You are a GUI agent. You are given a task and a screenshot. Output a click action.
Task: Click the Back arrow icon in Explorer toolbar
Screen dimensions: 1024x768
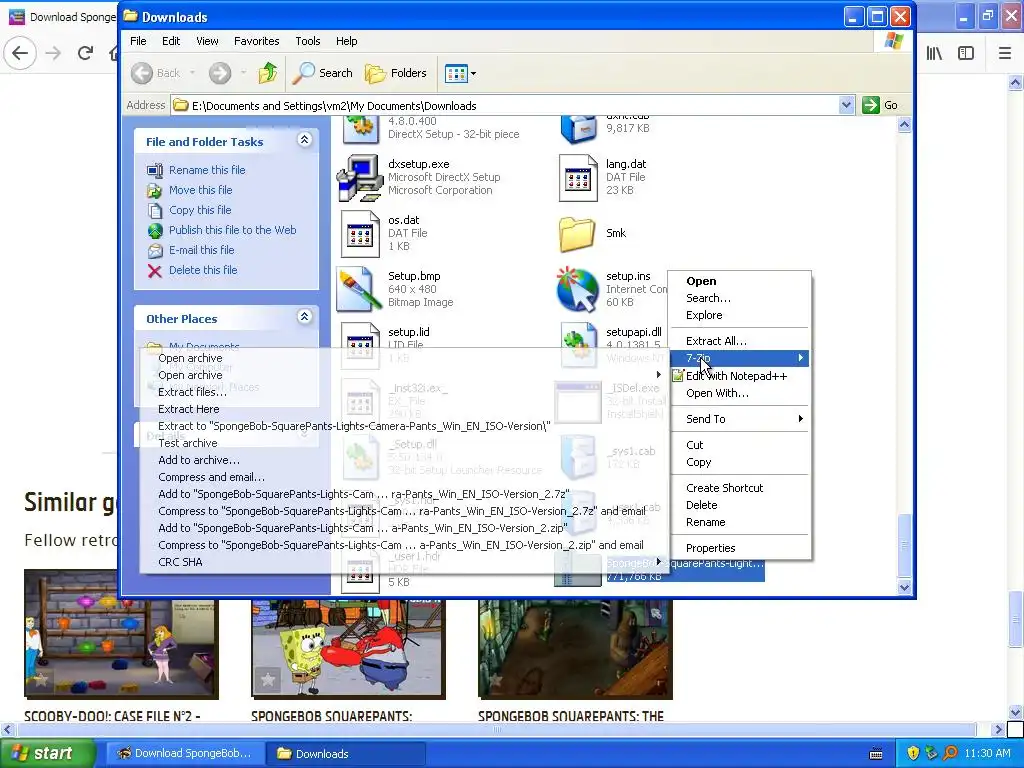[142, 73]
